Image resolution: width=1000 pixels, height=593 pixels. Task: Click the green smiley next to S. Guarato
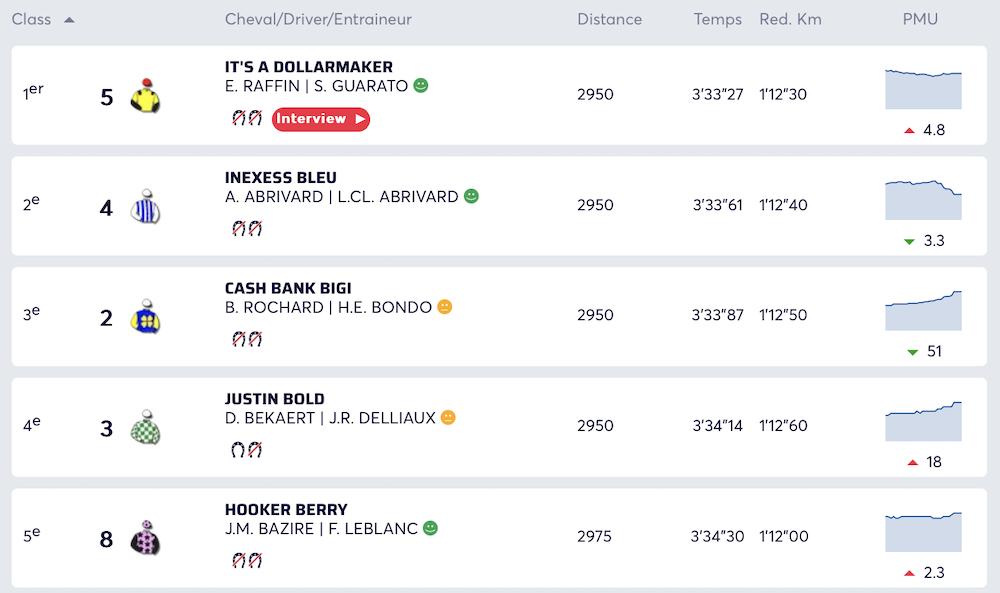tap(421, 86)
